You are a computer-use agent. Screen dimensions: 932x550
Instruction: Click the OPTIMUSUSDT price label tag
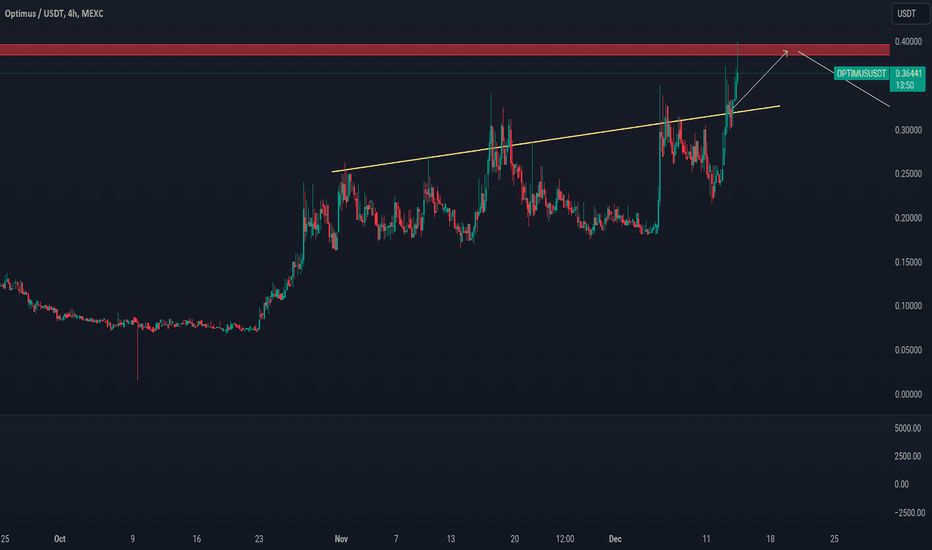(x=861, y=73)
